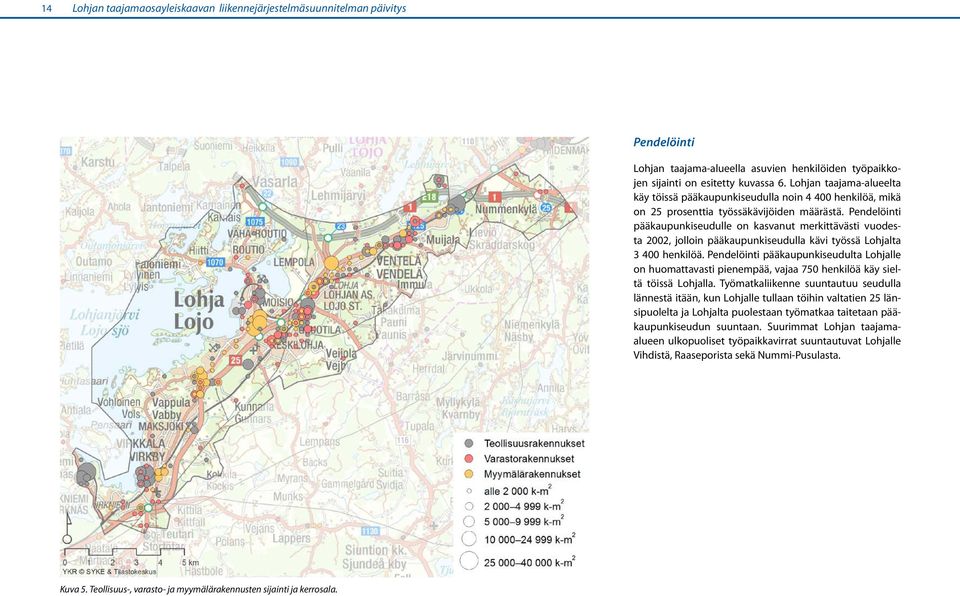Viewport: 960px width, 596px height.
Task: Click the 1130 road shield near Lappers
Action: (370, 531)
